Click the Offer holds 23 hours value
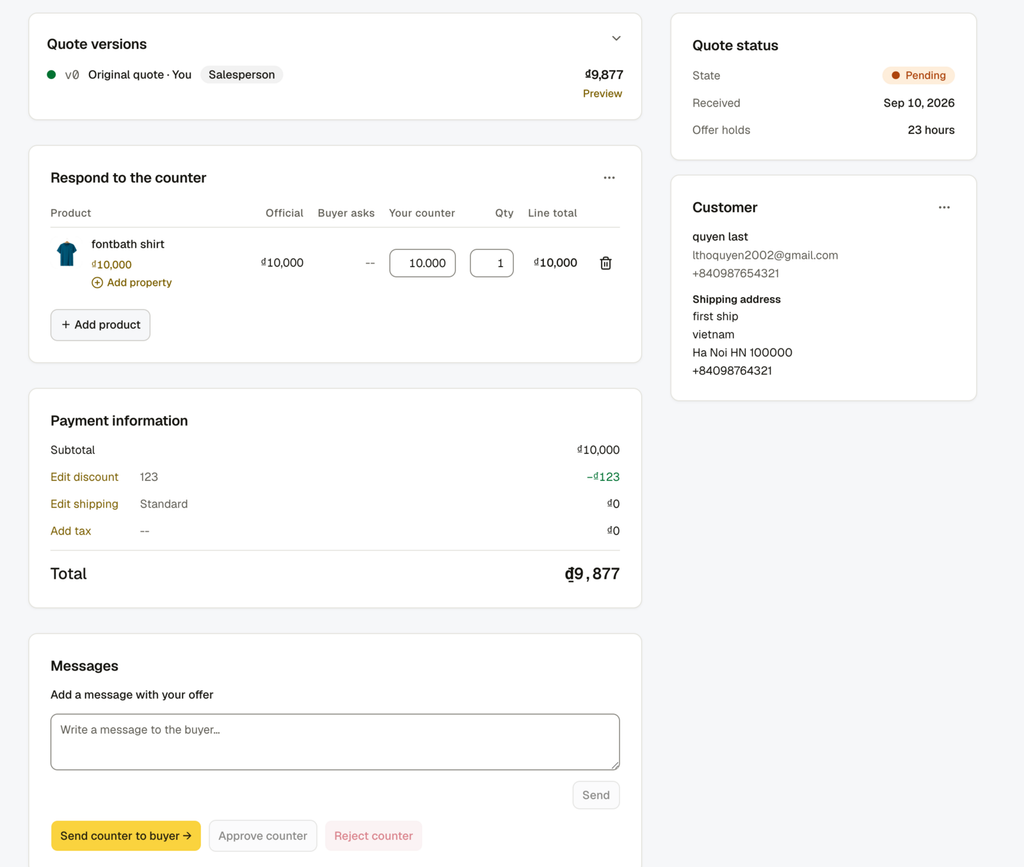Screen dimensions: 1024x867 [x=931, y=130]
